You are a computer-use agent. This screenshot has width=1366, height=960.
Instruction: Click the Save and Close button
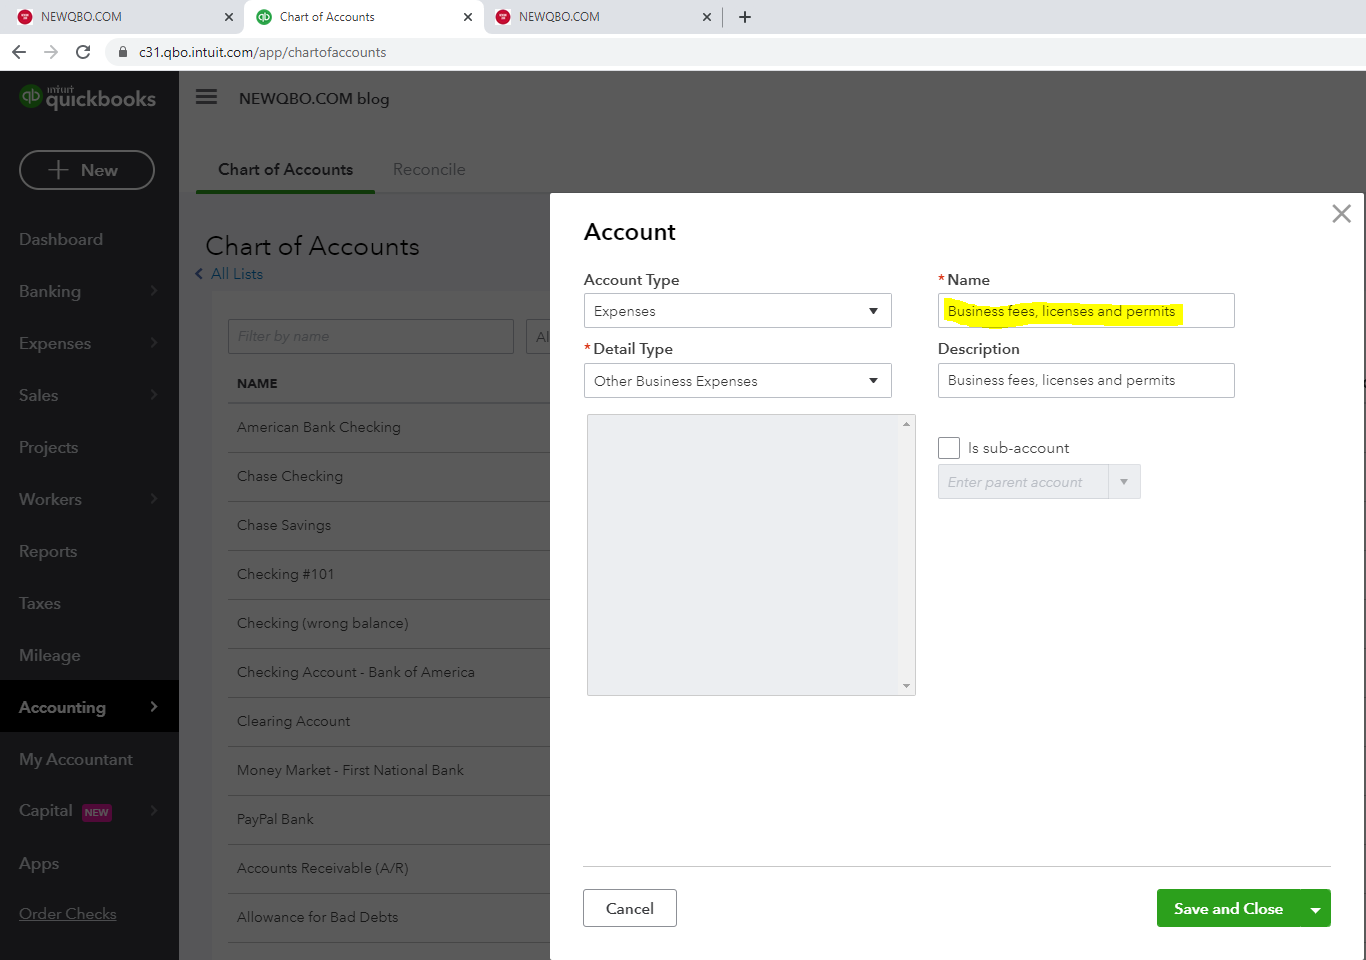coord(1227,908)
